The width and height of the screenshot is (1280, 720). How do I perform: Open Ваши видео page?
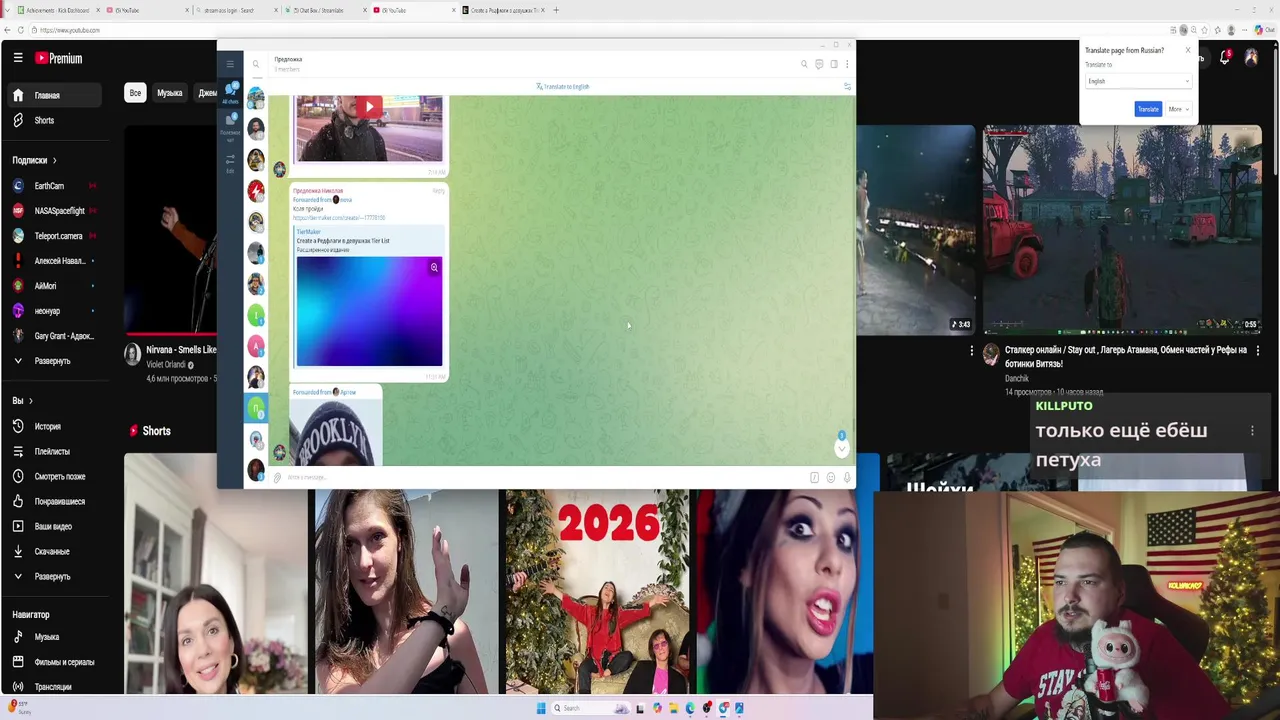(51, 526)
